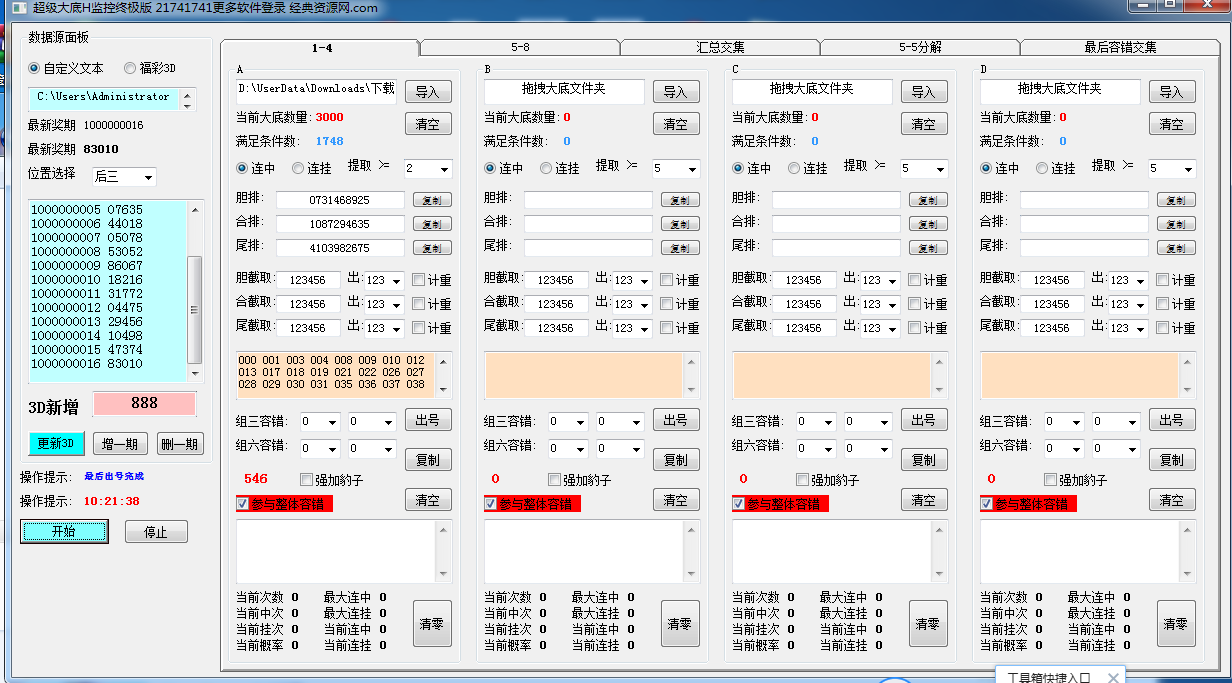1232x683 pixels.
Task: Choose 连挂 radio in panel A
Action: coord(312,168)
